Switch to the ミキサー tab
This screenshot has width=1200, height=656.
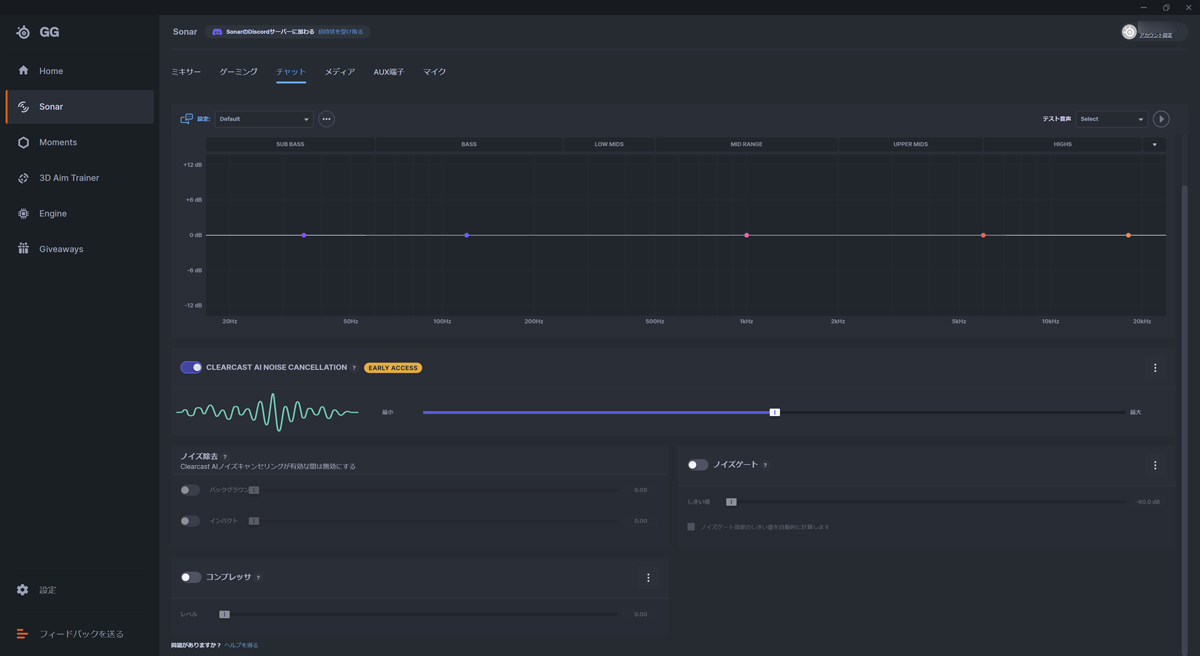(186, 72)
